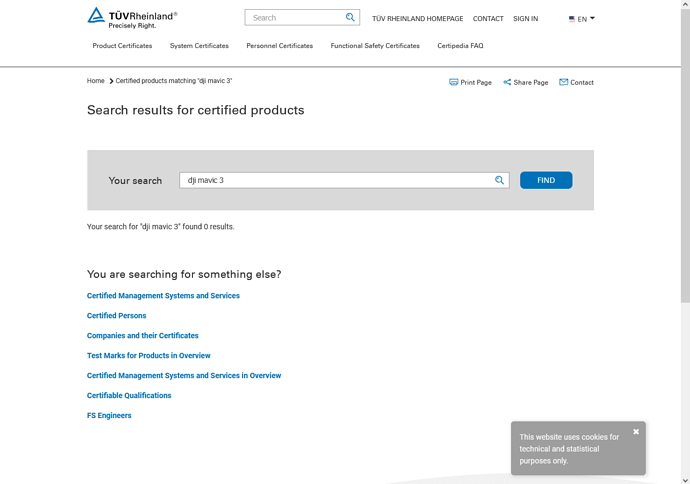Click the SIGN IN link

tap(525, 18)
